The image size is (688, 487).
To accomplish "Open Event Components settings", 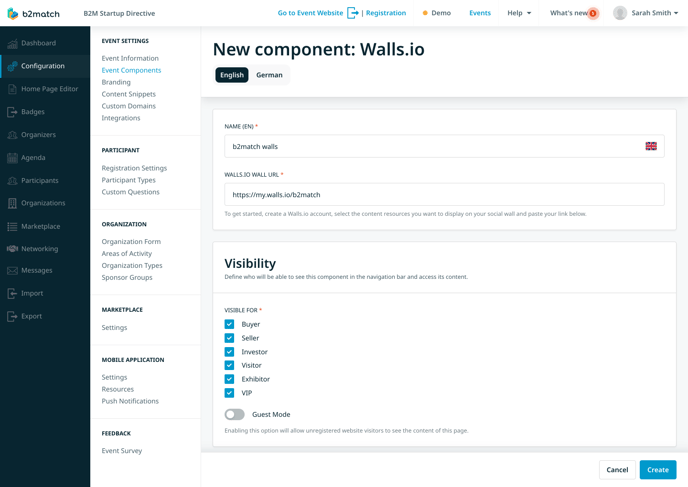I will 131,70.
